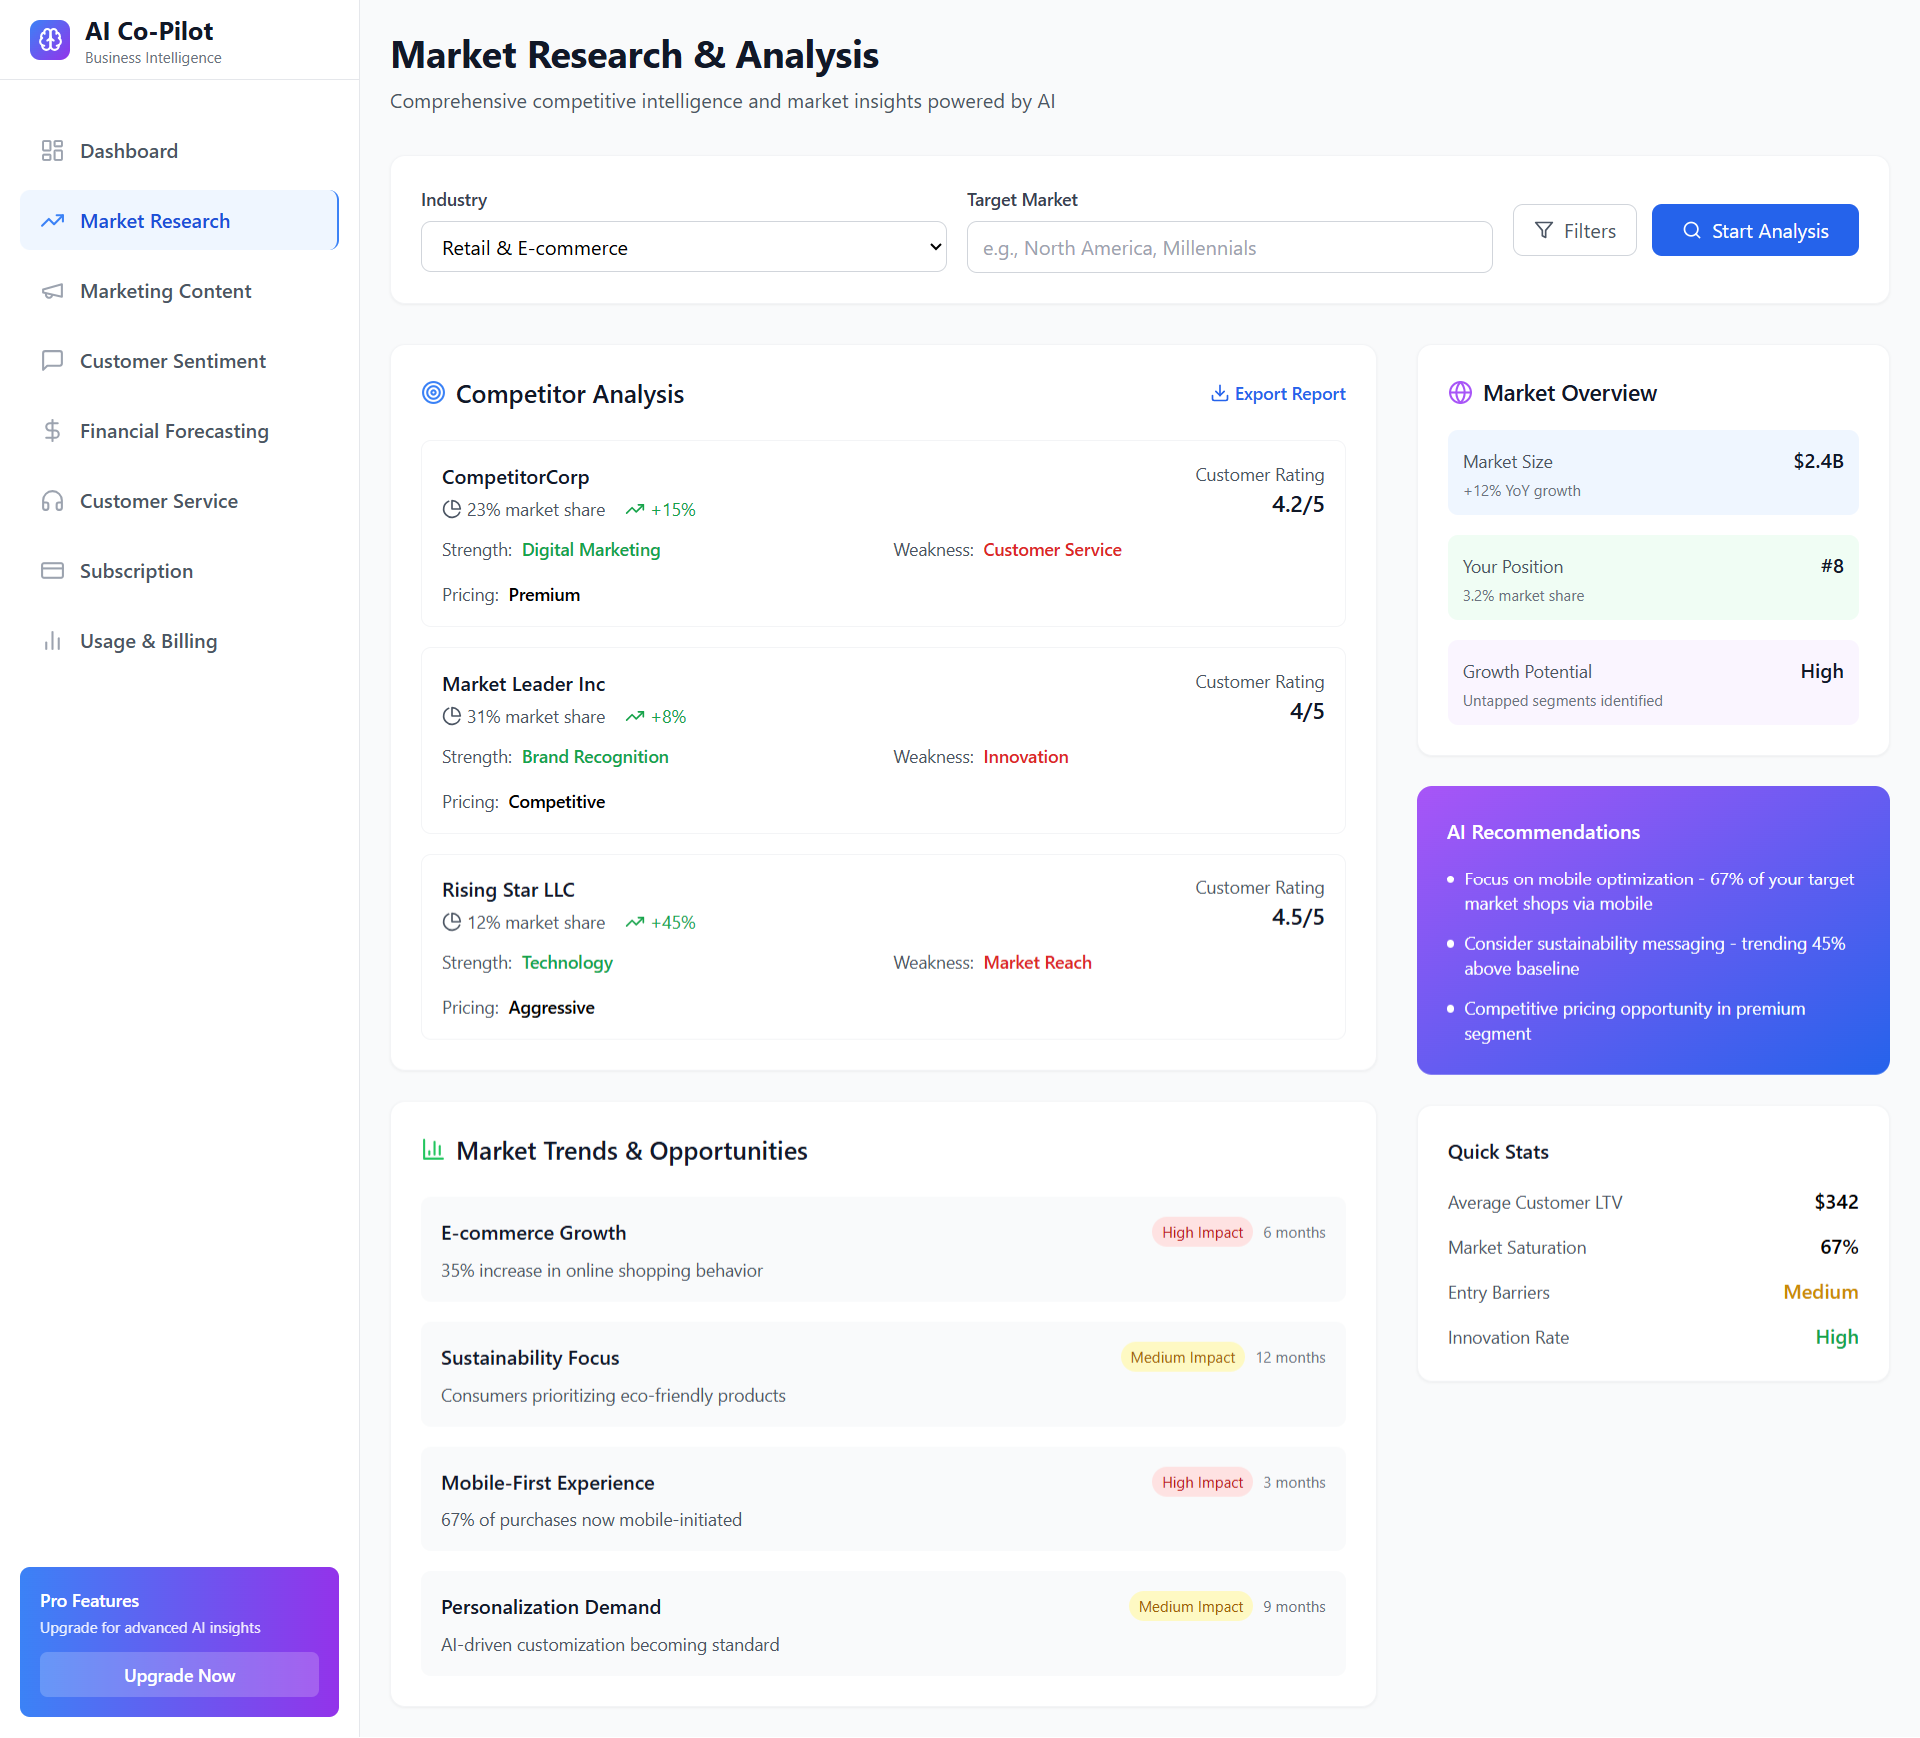Viewport: 1920px width, 1738px height.
Task: Click the Rising Star LLC name
Action: click(x=508, y=890)
